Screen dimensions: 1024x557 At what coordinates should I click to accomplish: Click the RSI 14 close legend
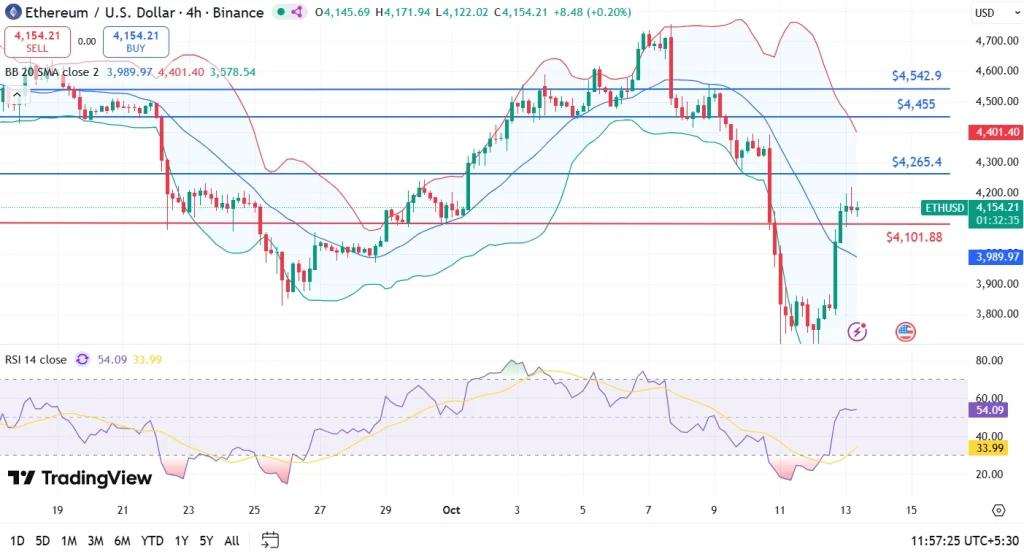click(36, 360)
